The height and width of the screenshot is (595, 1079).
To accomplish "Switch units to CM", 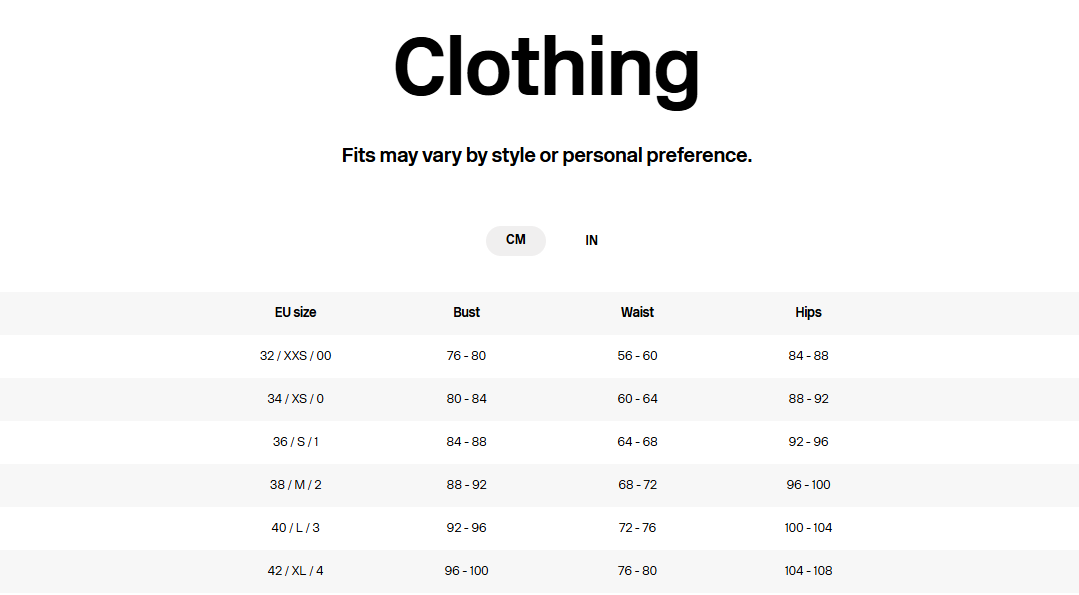I will [x=515, y=240].
